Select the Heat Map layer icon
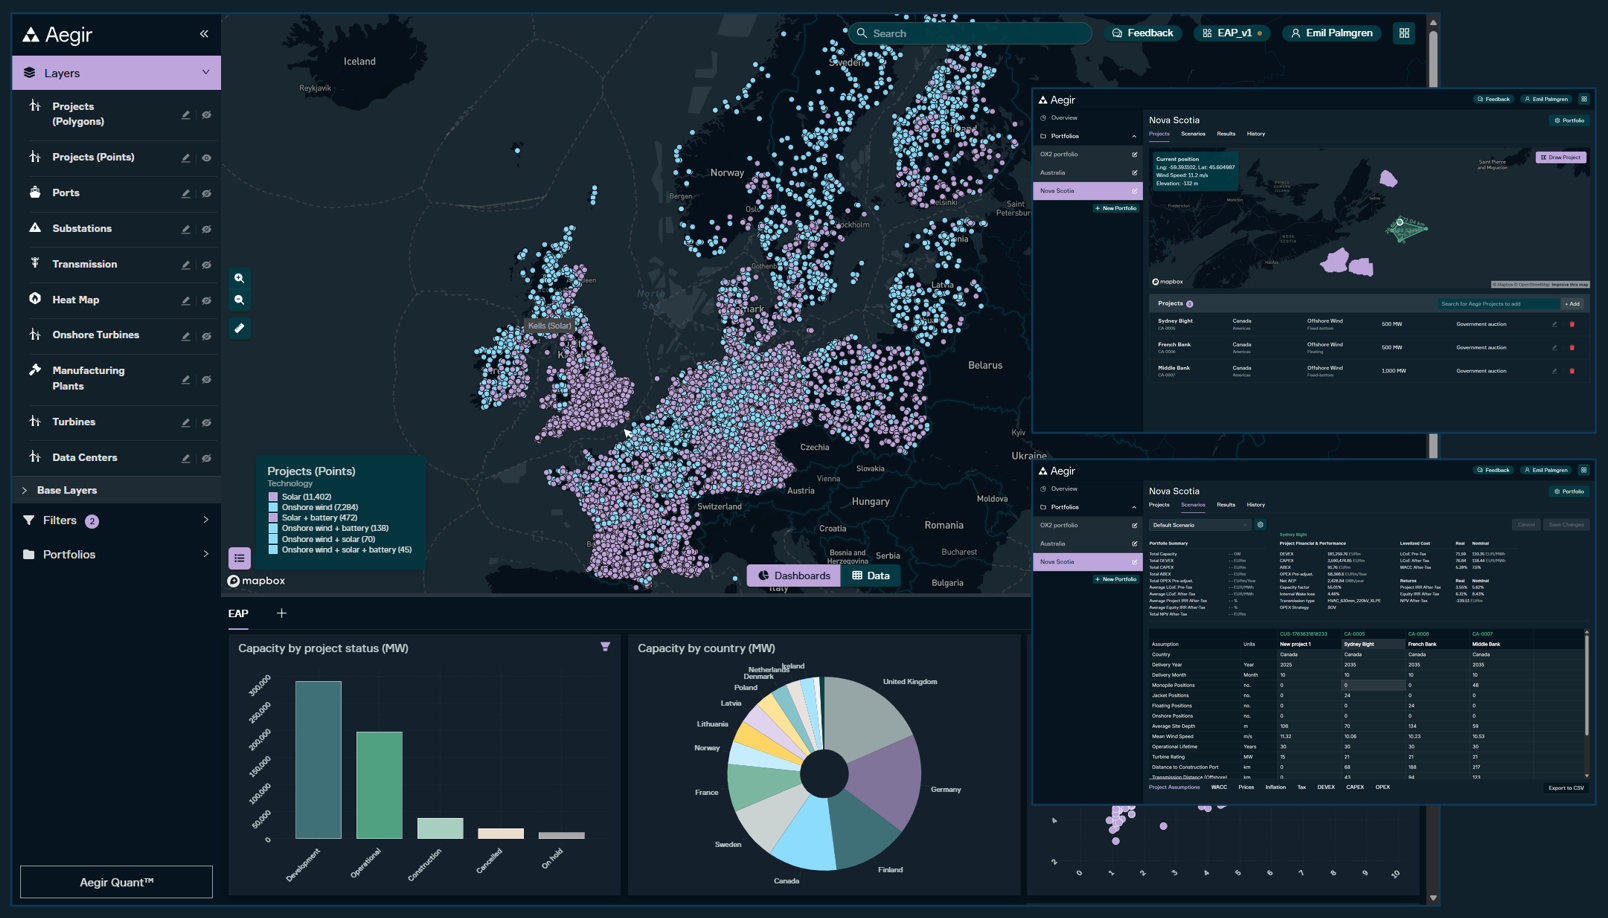 coord(33,298)
